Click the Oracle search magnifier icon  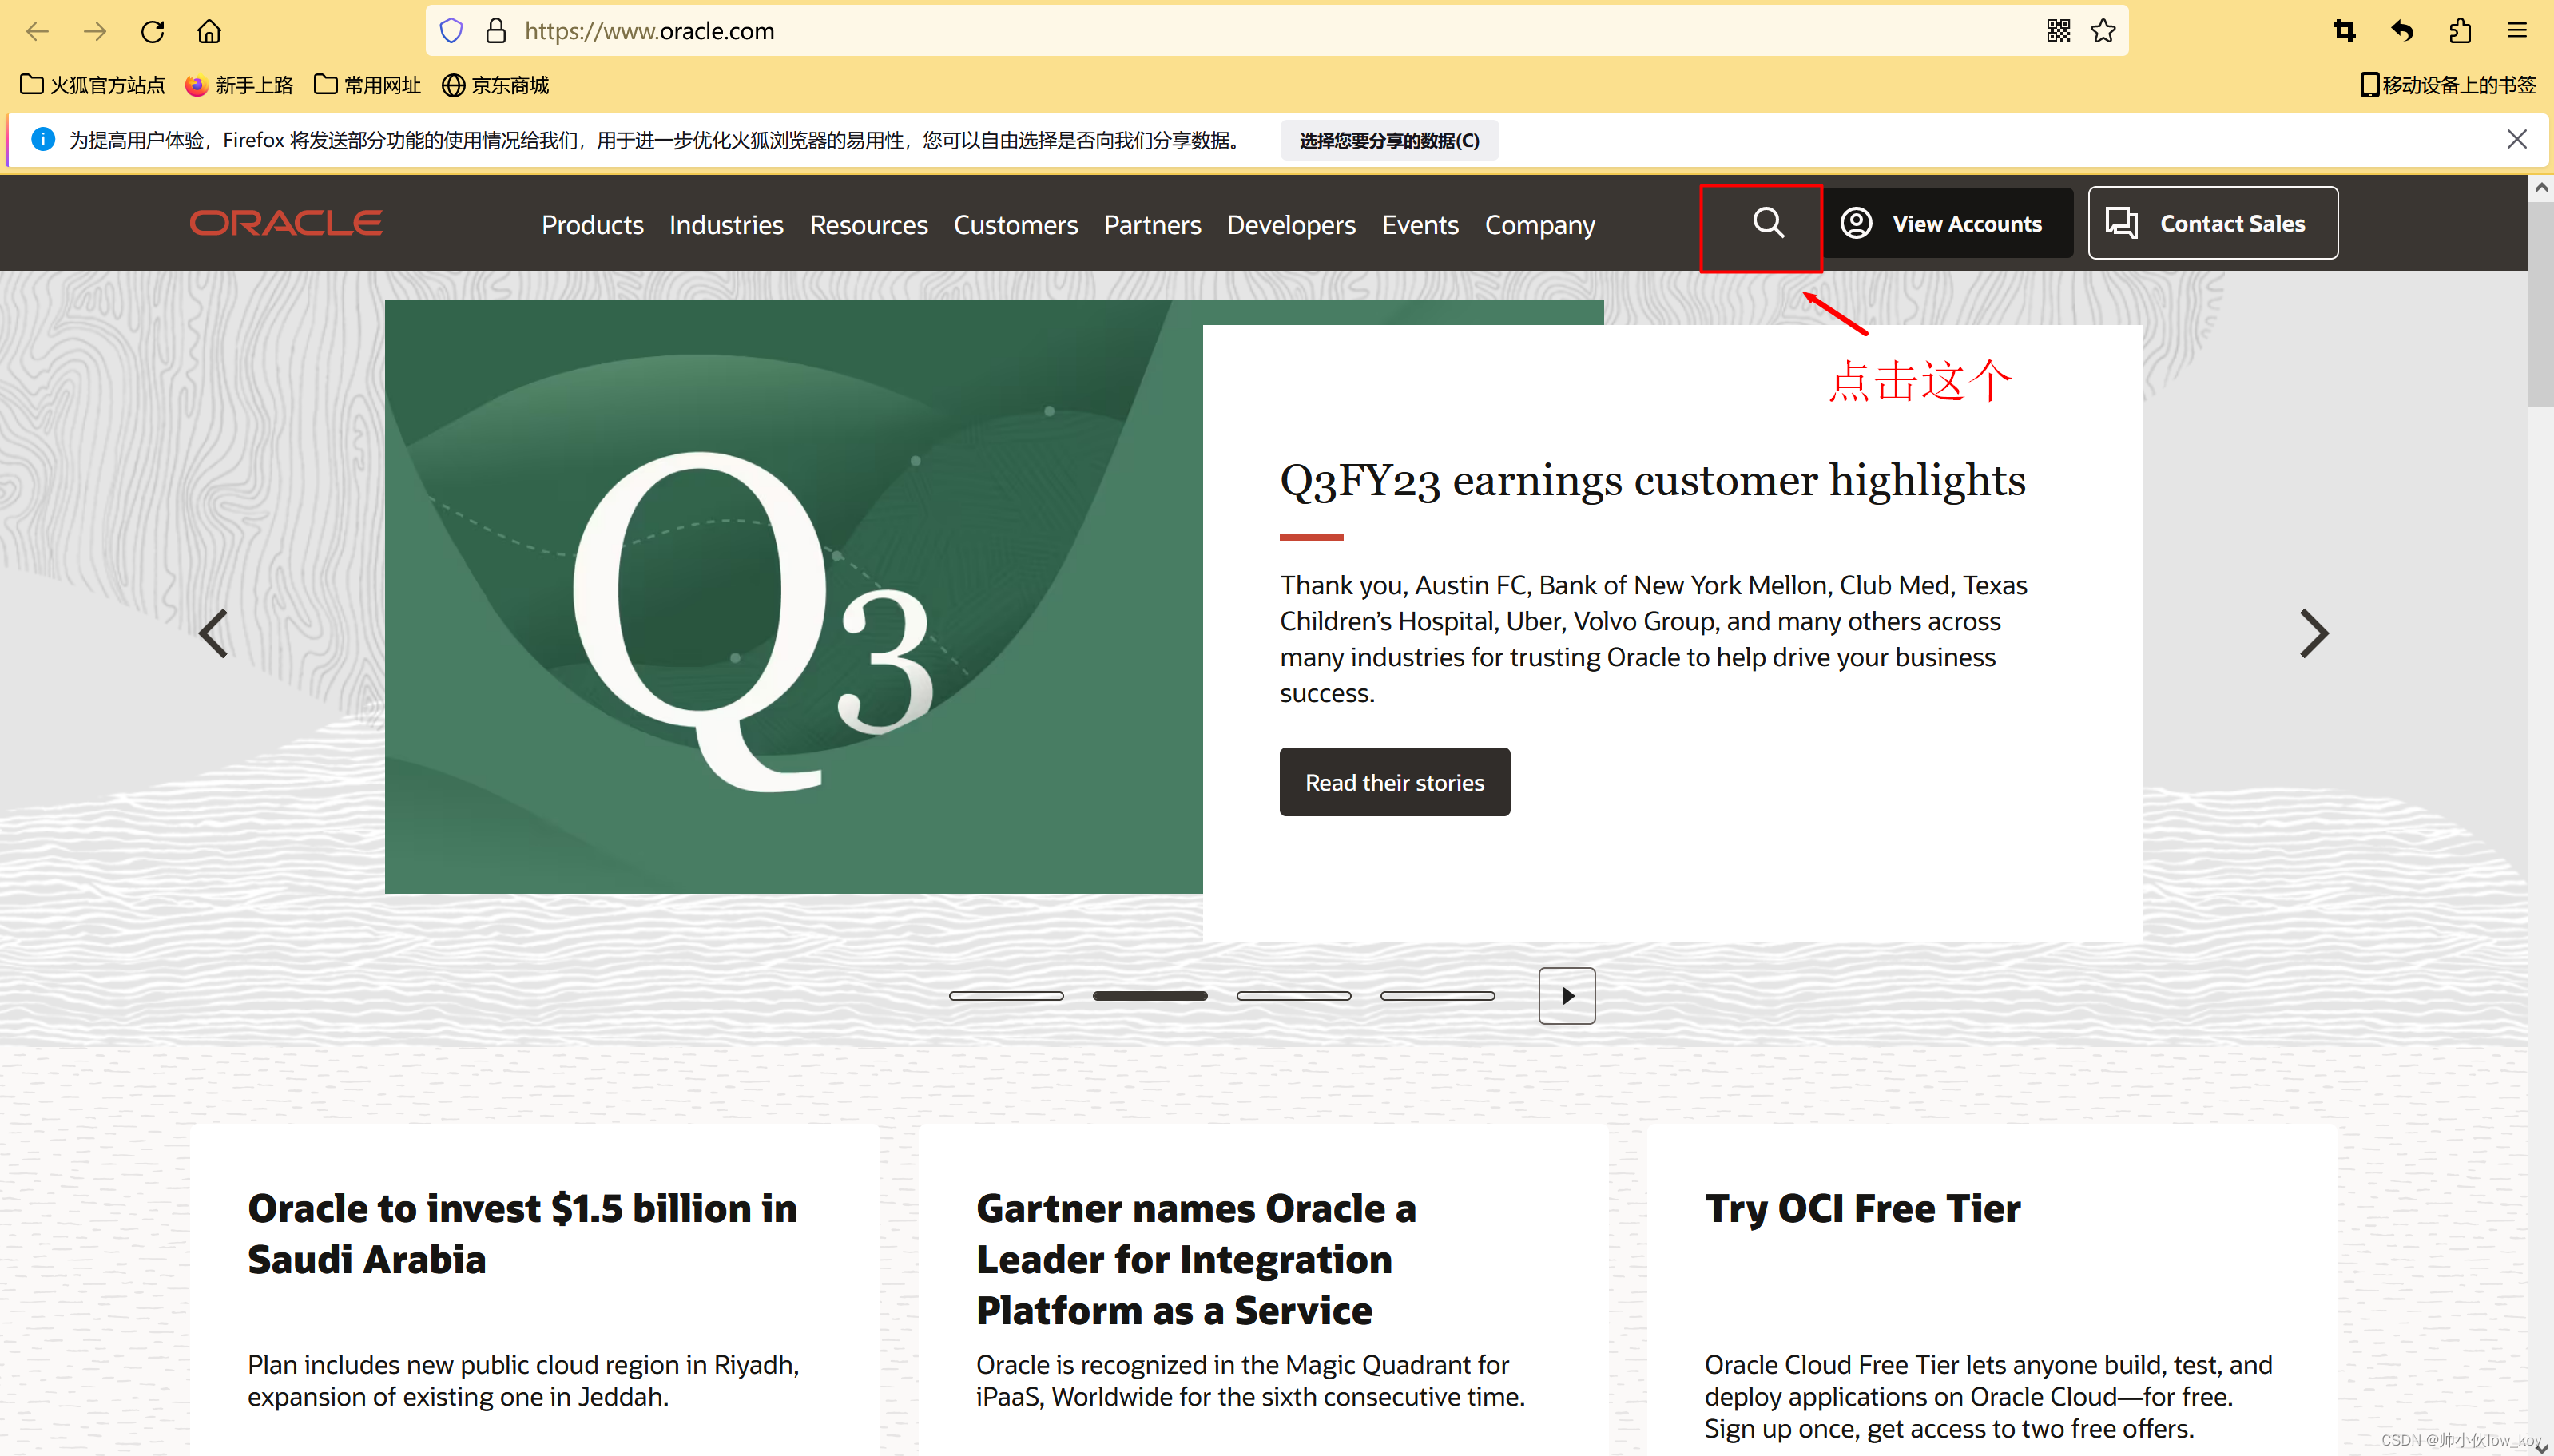pos(1767,223)
